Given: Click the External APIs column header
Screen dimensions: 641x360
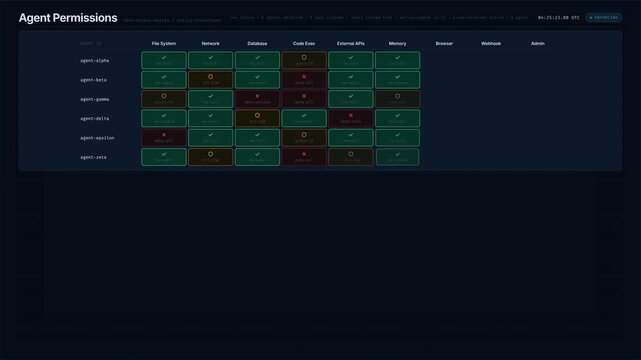Looking at the screenshot, I should (x=351, y=43).
